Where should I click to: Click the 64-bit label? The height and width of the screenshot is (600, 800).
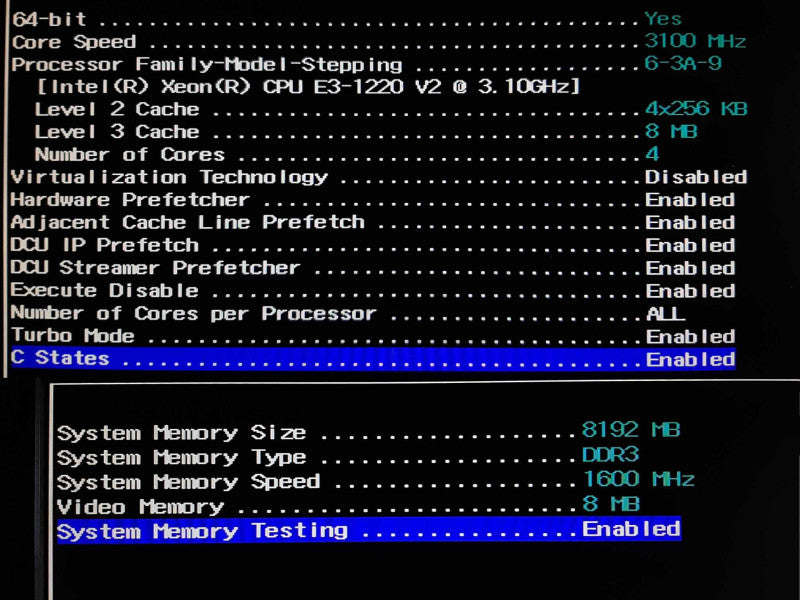(49, 19)
